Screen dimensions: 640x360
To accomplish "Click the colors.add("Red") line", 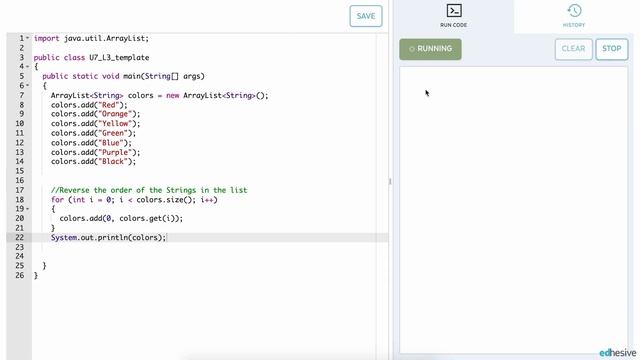I will pos(89,105).
